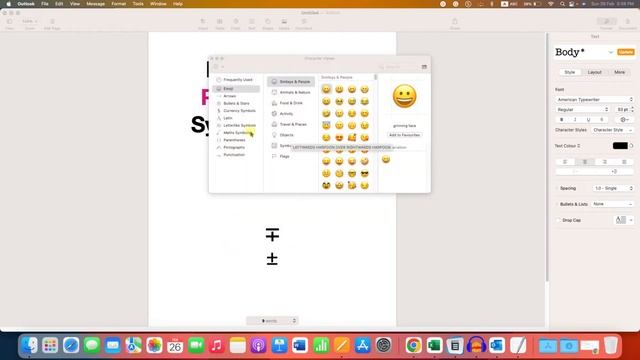The image size is (640, 360).
Task: Enable the Drop Cap checkbox
Action: click(558, 220)
